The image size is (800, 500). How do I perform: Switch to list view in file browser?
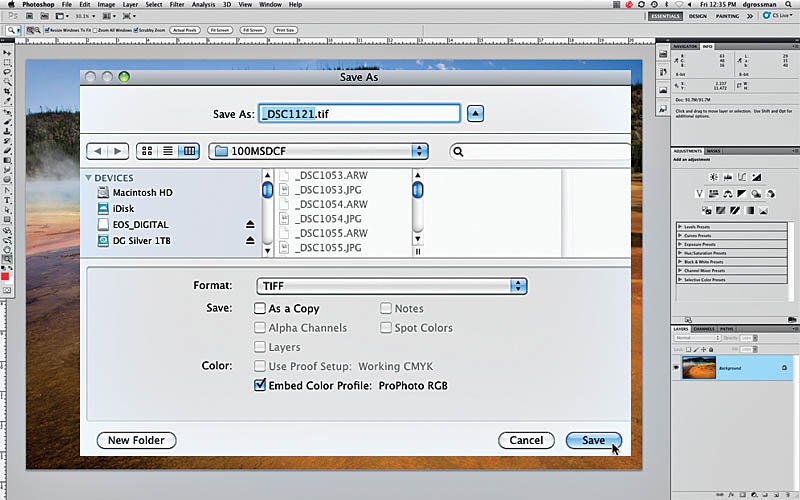click(x=168, y=151)
